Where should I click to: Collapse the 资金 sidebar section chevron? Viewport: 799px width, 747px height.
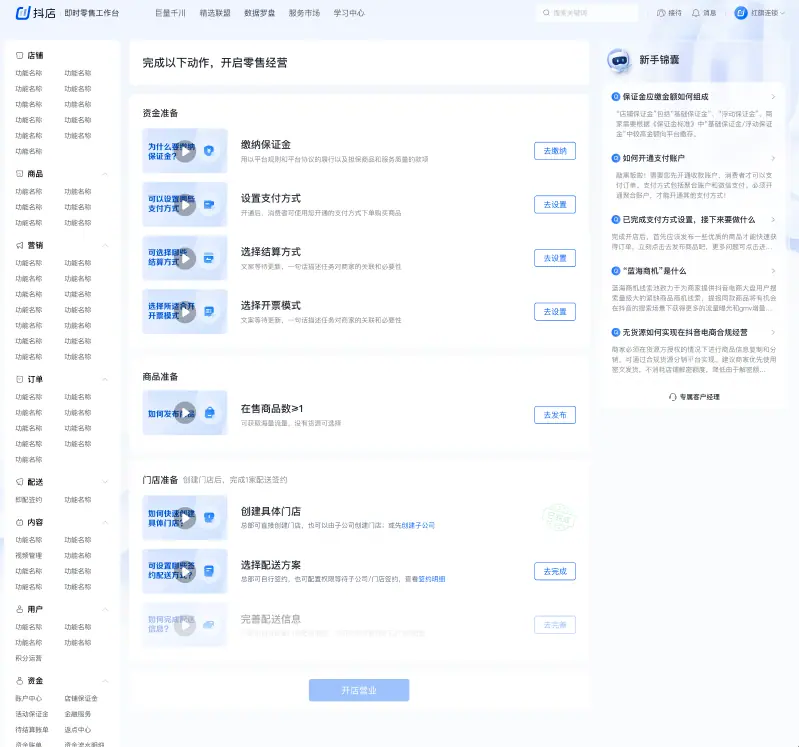(x=105, y=681)
